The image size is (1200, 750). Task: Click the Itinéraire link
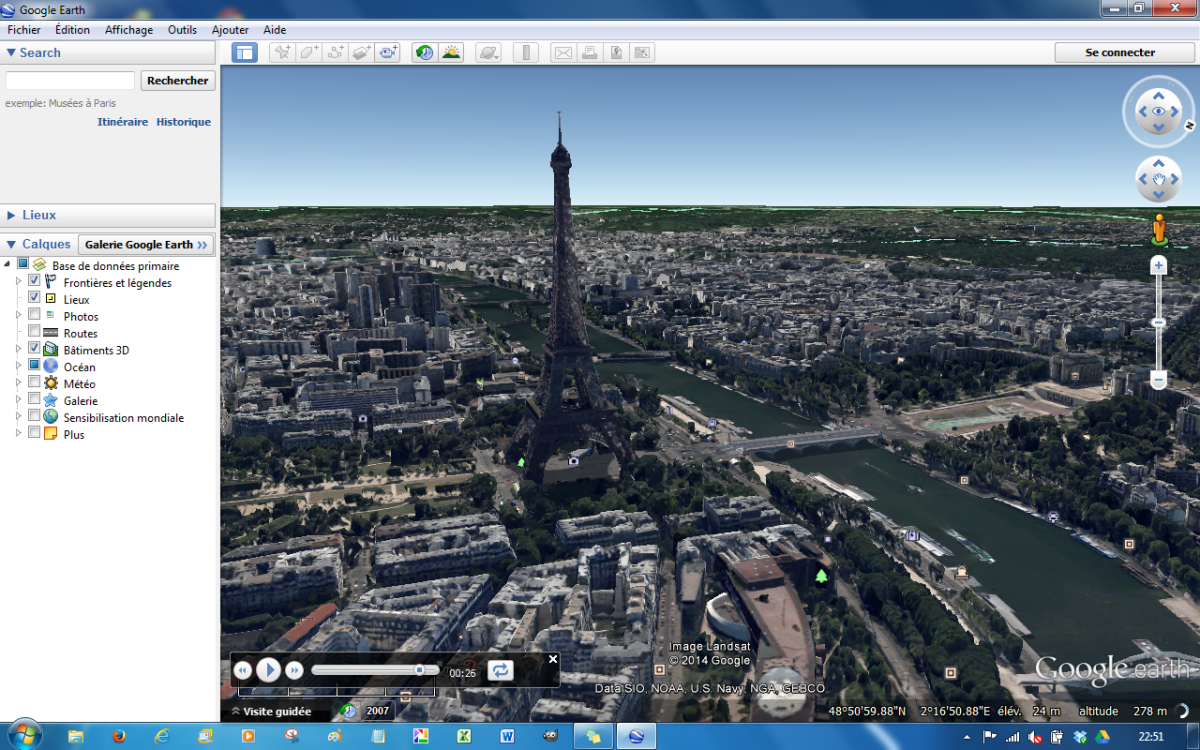(122, 122)
